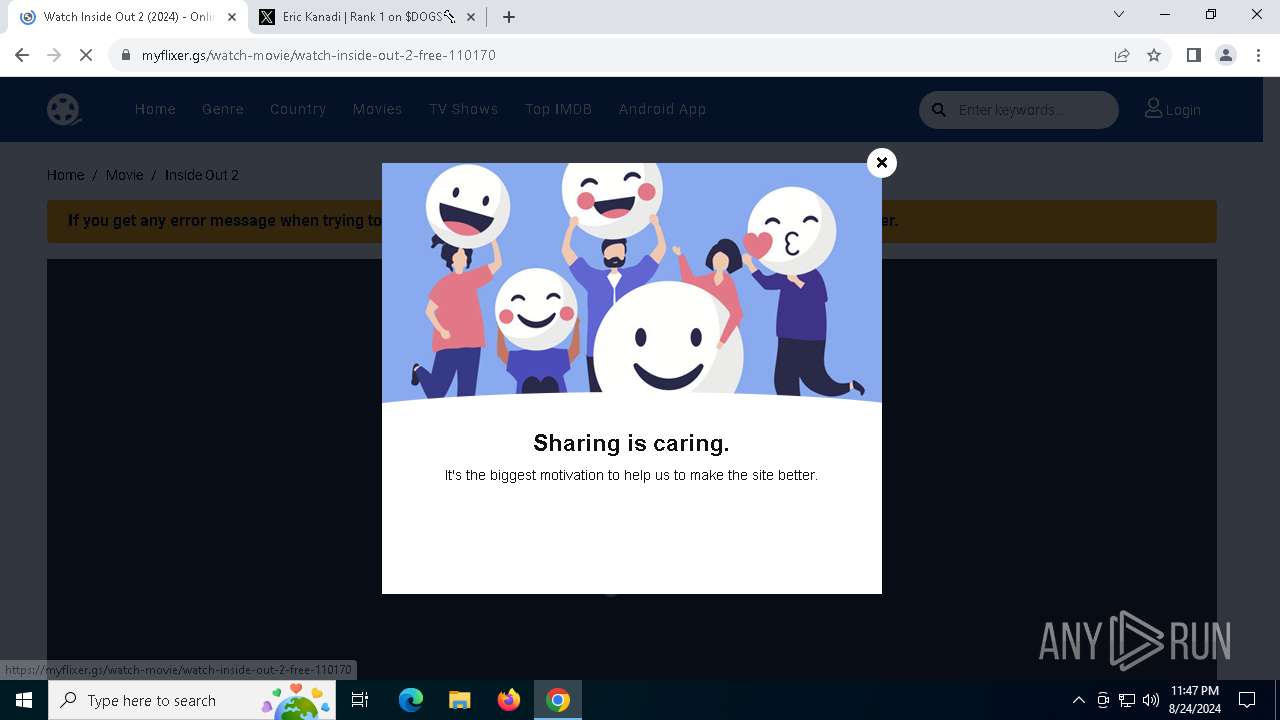Click the Chrome taskbar icon
This screenshot has height=720, width=1280.
click(x=558, y=700)
